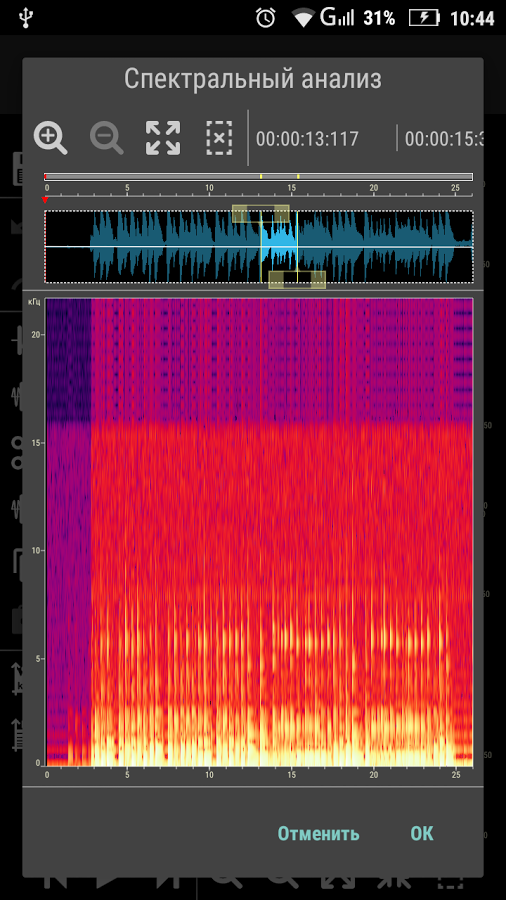Image resolution: width=506 pixels, height=900 pixels.
Task: Tap the selection start time 00:00:13:117
Action: click(x=307, y=139)
